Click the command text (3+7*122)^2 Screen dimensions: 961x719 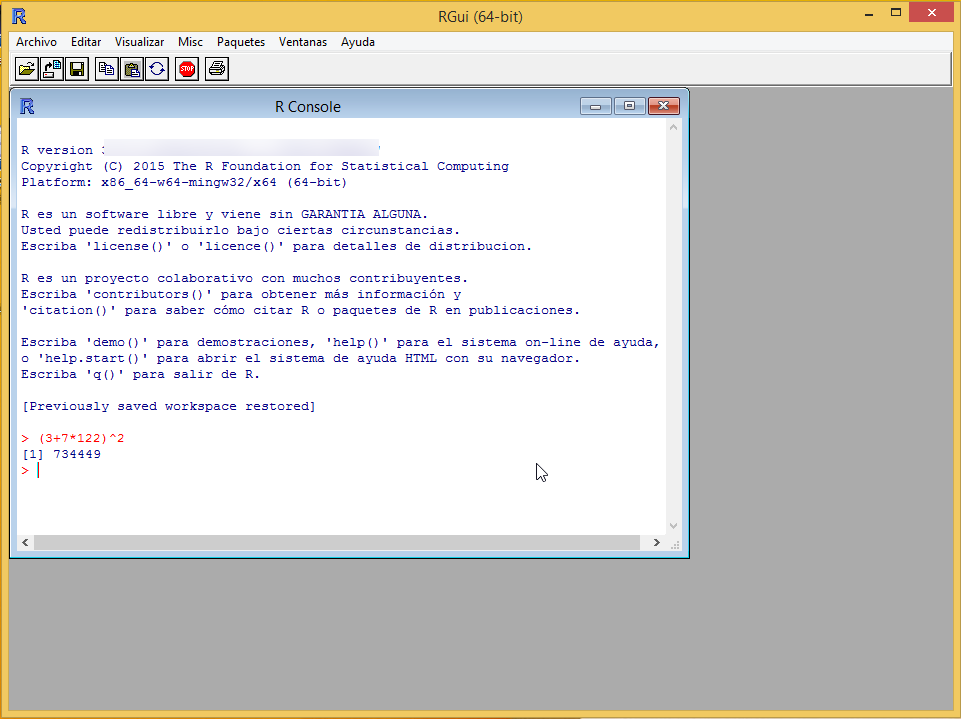(82, 438)
